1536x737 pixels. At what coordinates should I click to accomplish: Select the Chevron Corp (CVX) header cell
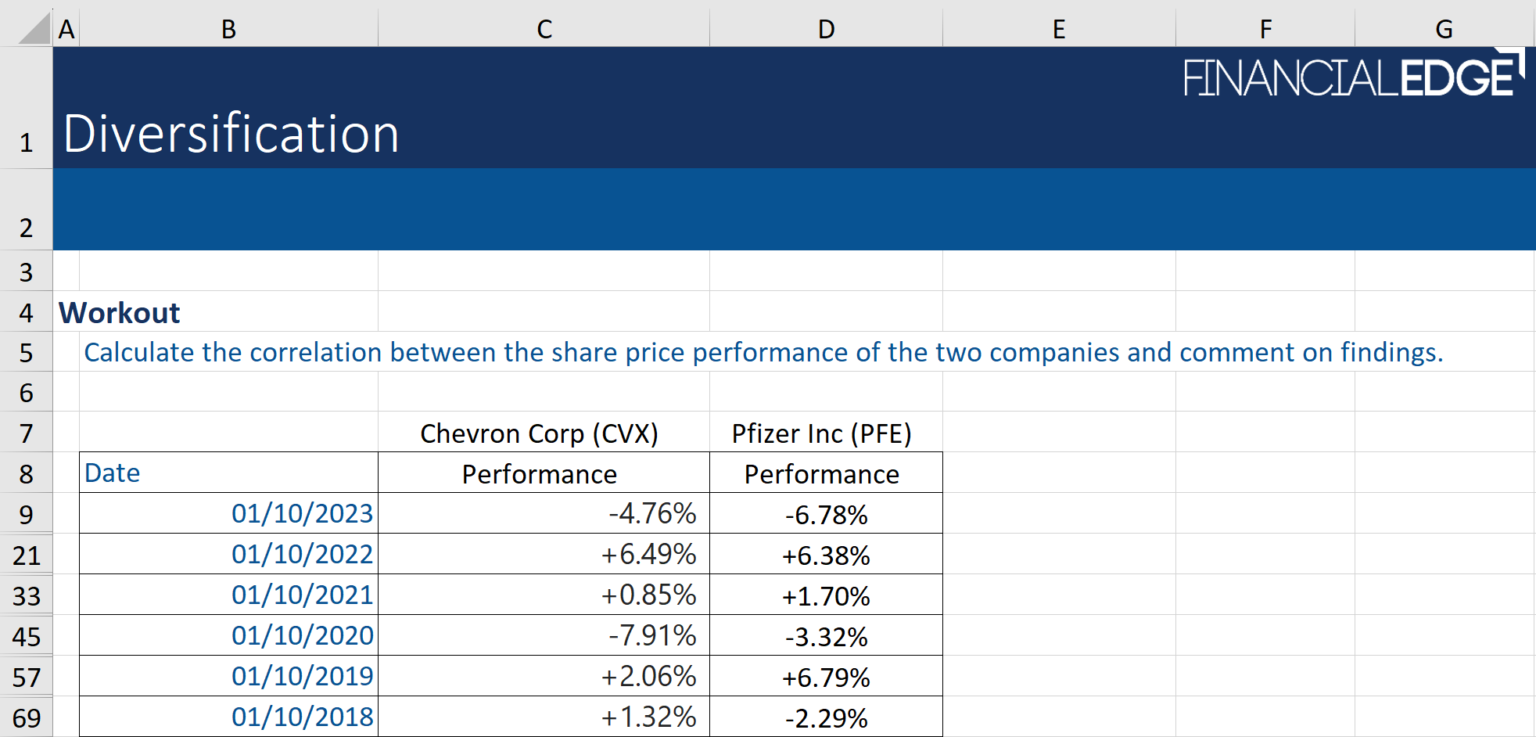tap(544, 433)
